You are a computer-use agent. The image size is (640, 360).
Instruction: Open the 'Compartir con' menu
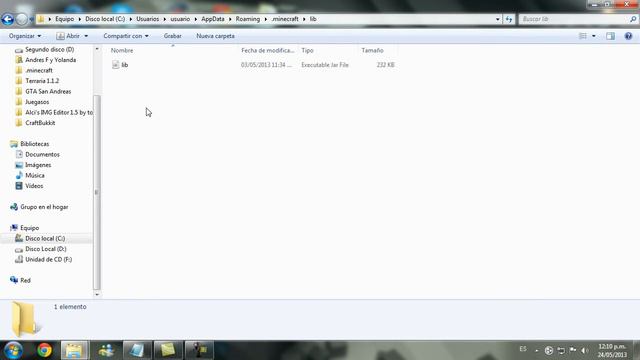[x=126, y=36]
